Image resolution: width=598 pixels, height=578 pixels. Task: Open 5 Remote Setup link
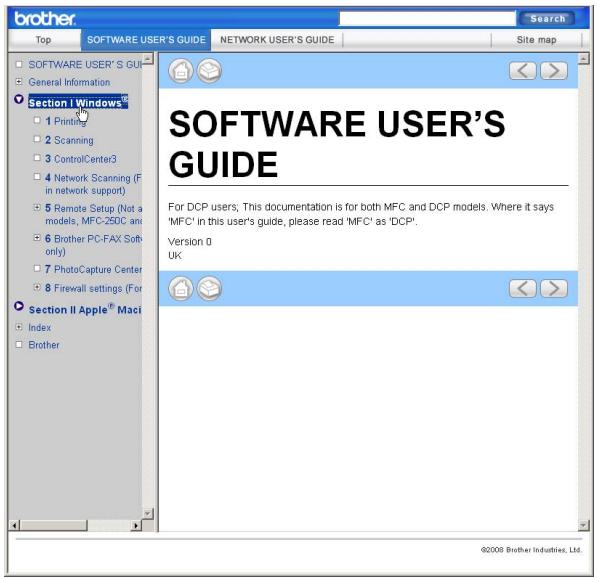pyautogui.click(x=93, y=214)
